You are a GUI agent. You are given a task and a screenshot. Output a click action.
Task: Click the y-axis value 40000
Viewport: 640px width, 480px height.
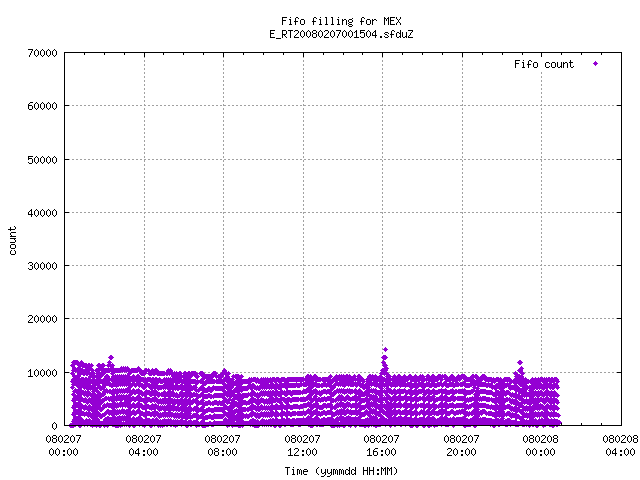click(42, 213)
